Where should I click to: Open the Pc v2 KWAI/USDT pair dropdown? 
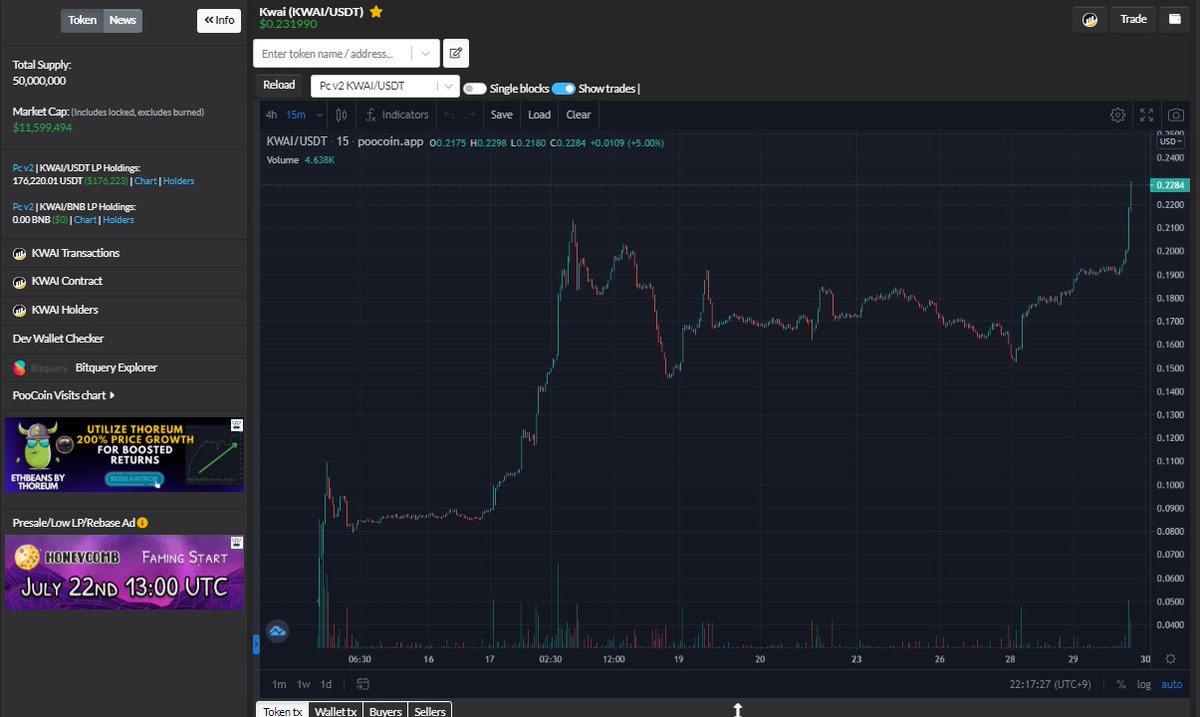(x=385, y=86)
